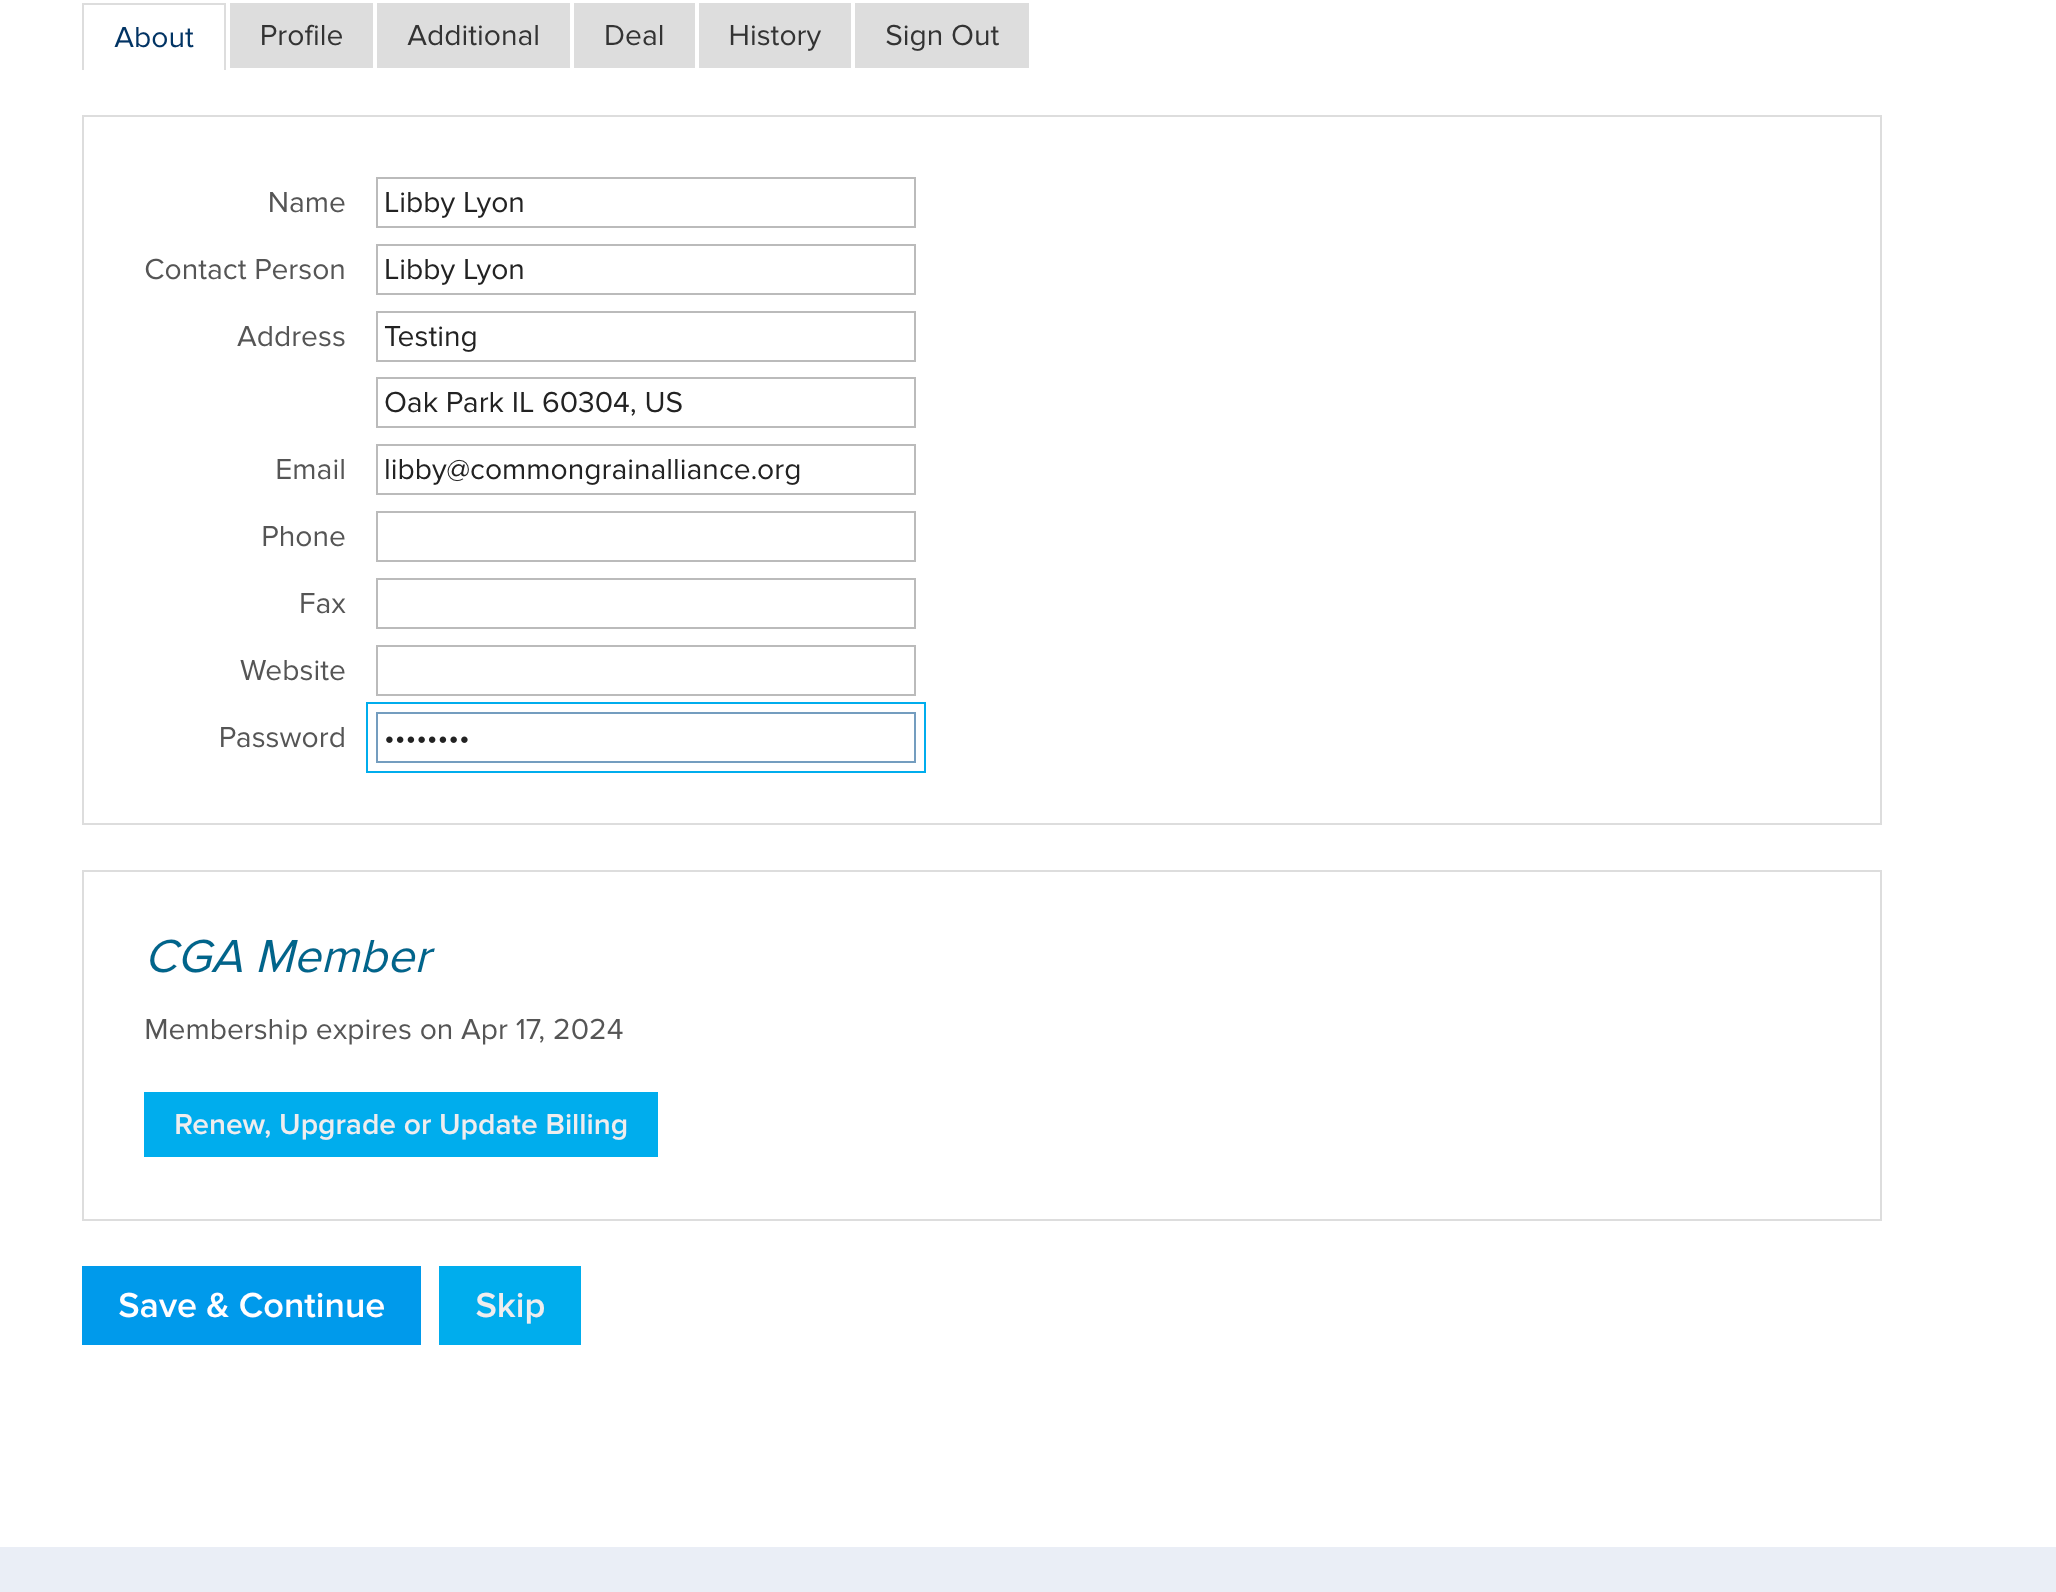
Task: Focus the Address field containing Testing
Action: click(646, 337)
